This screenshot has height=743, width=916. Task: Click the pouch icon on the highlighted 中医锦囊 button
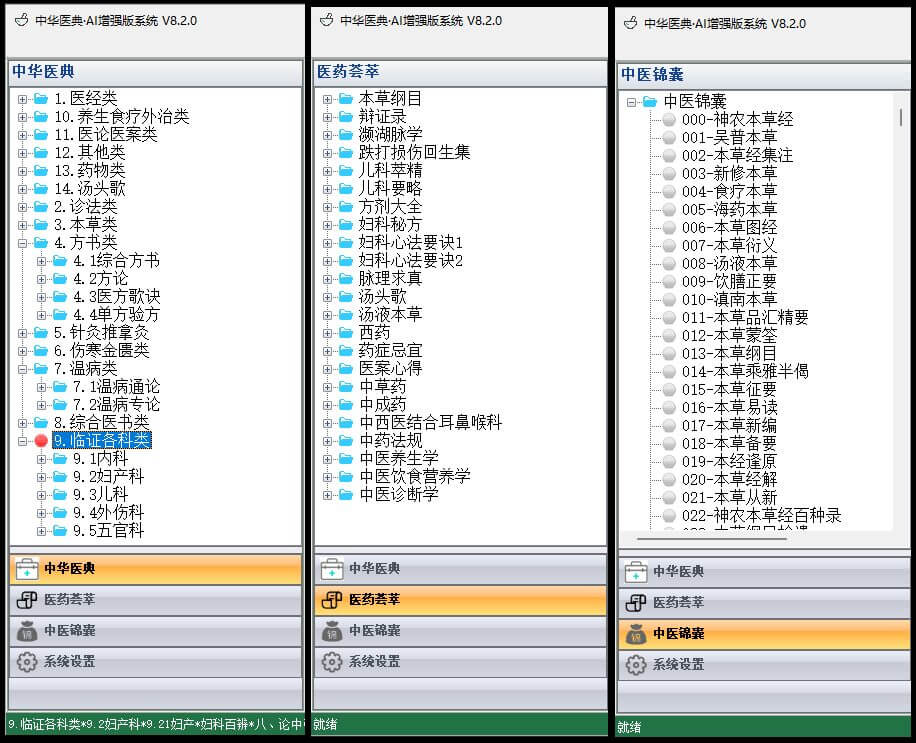tap(634, 634)
